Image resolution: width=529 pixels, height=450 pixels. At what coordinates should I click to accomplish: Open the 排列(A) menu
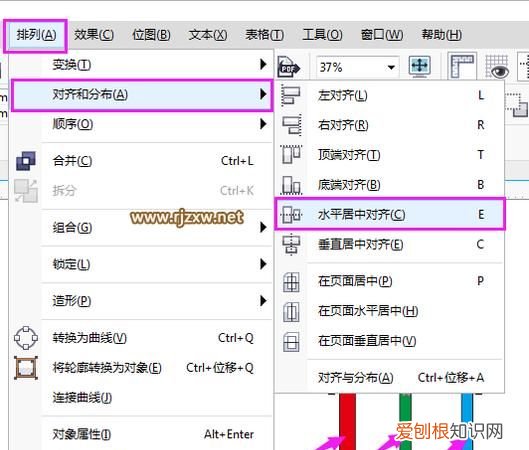click(35, 35)
